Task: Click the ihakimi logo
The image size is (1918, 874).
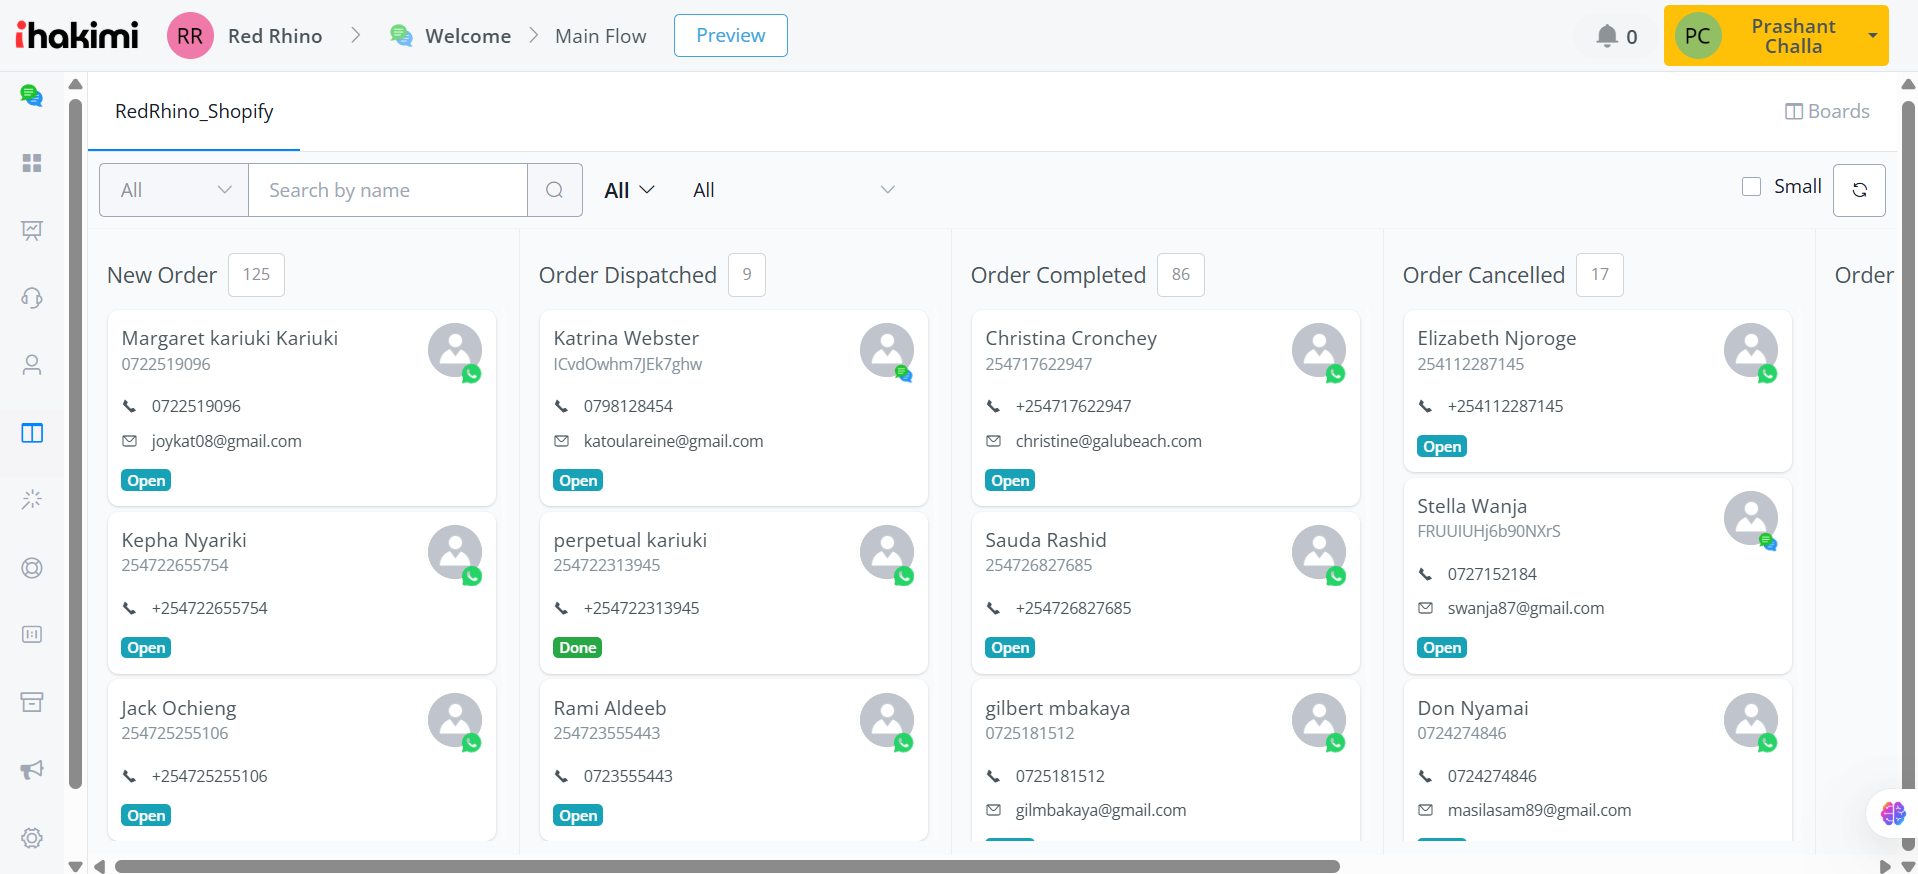Action: point(77,35)
